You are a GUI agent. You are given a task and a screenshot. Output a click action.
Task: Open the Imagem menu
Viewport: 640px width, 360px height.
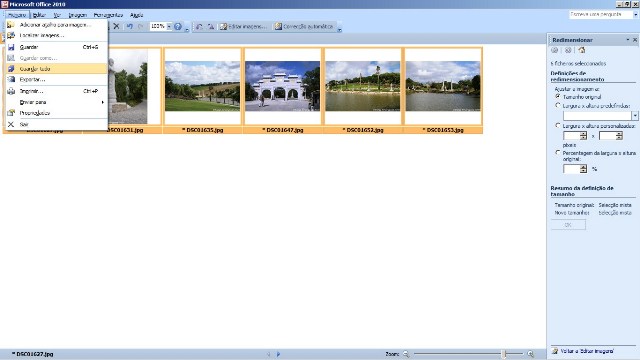[78, 15]
